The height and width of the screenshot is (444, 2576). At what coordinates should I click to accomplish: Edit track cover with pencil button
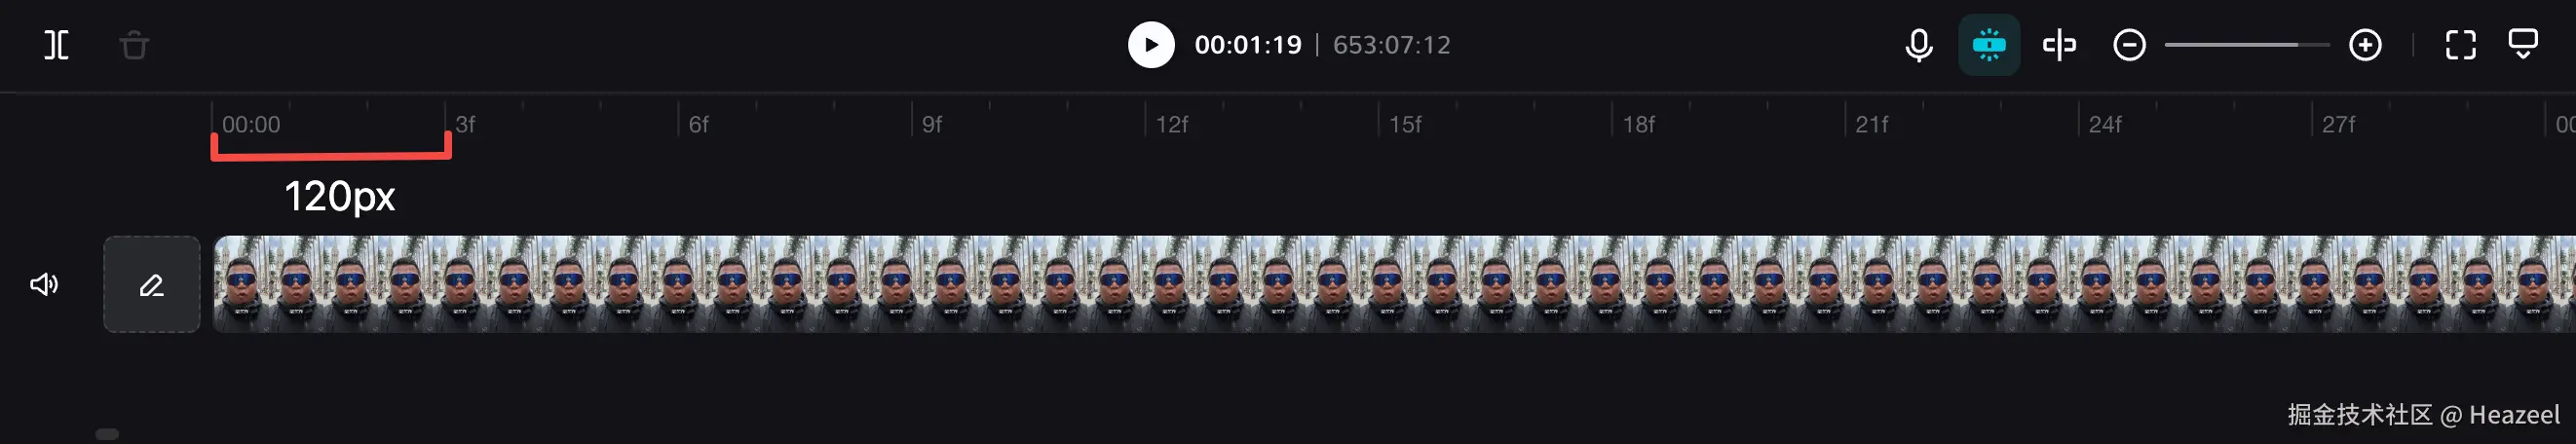pos(152,285)
